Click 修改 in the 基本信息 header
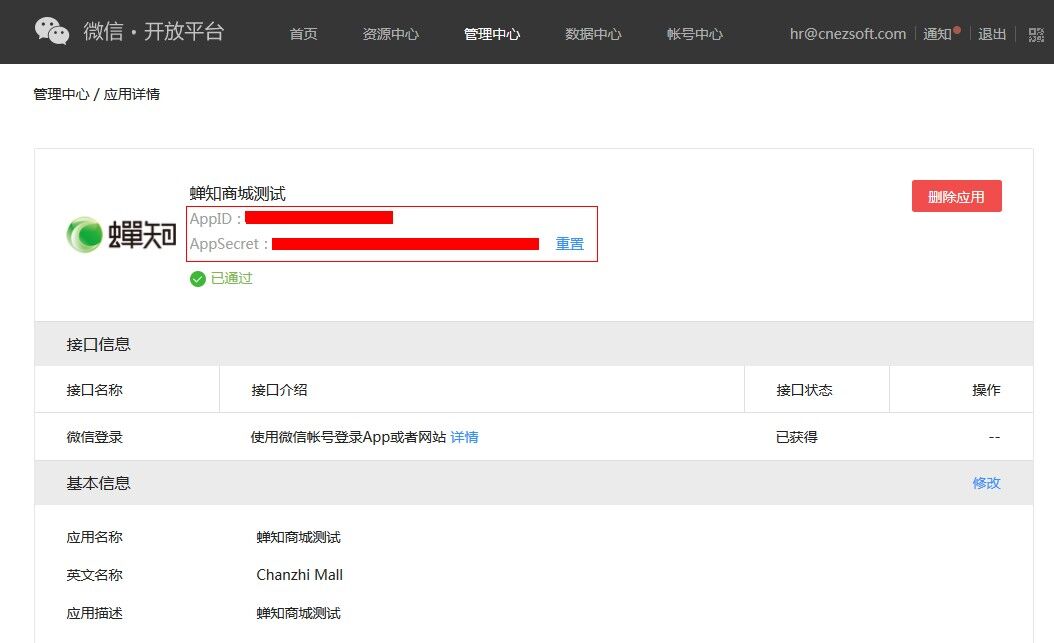Screen dimensions: 1054x643 (x=986, y=483)
